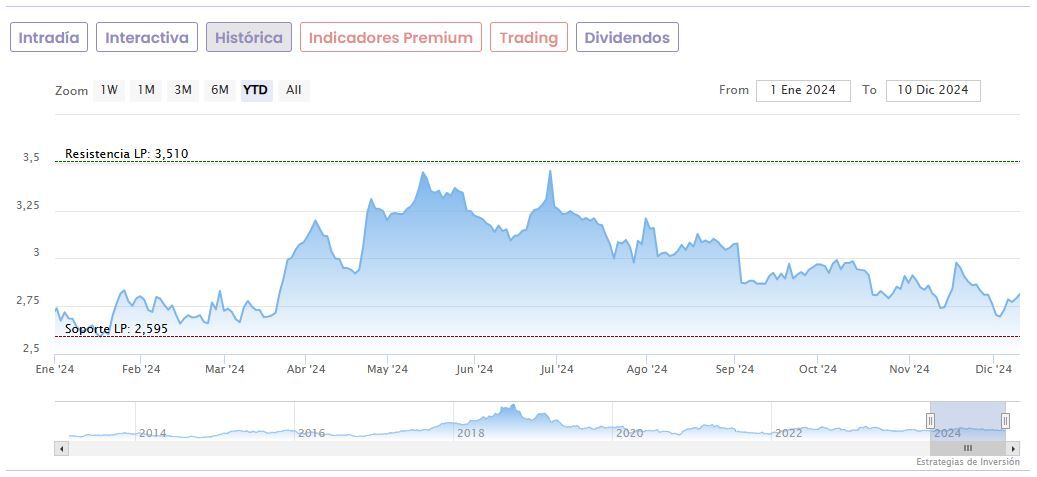Click the From date field
This screenshot has height=477, width=1037.
click(803, 90)
